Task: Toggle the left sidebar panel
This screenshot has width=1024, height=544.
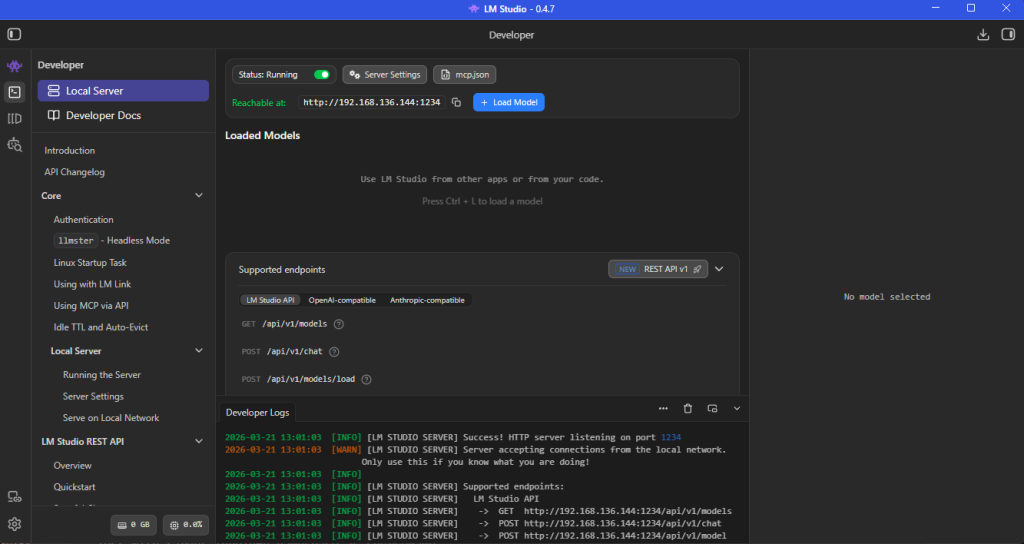Action: click(14, 34)
